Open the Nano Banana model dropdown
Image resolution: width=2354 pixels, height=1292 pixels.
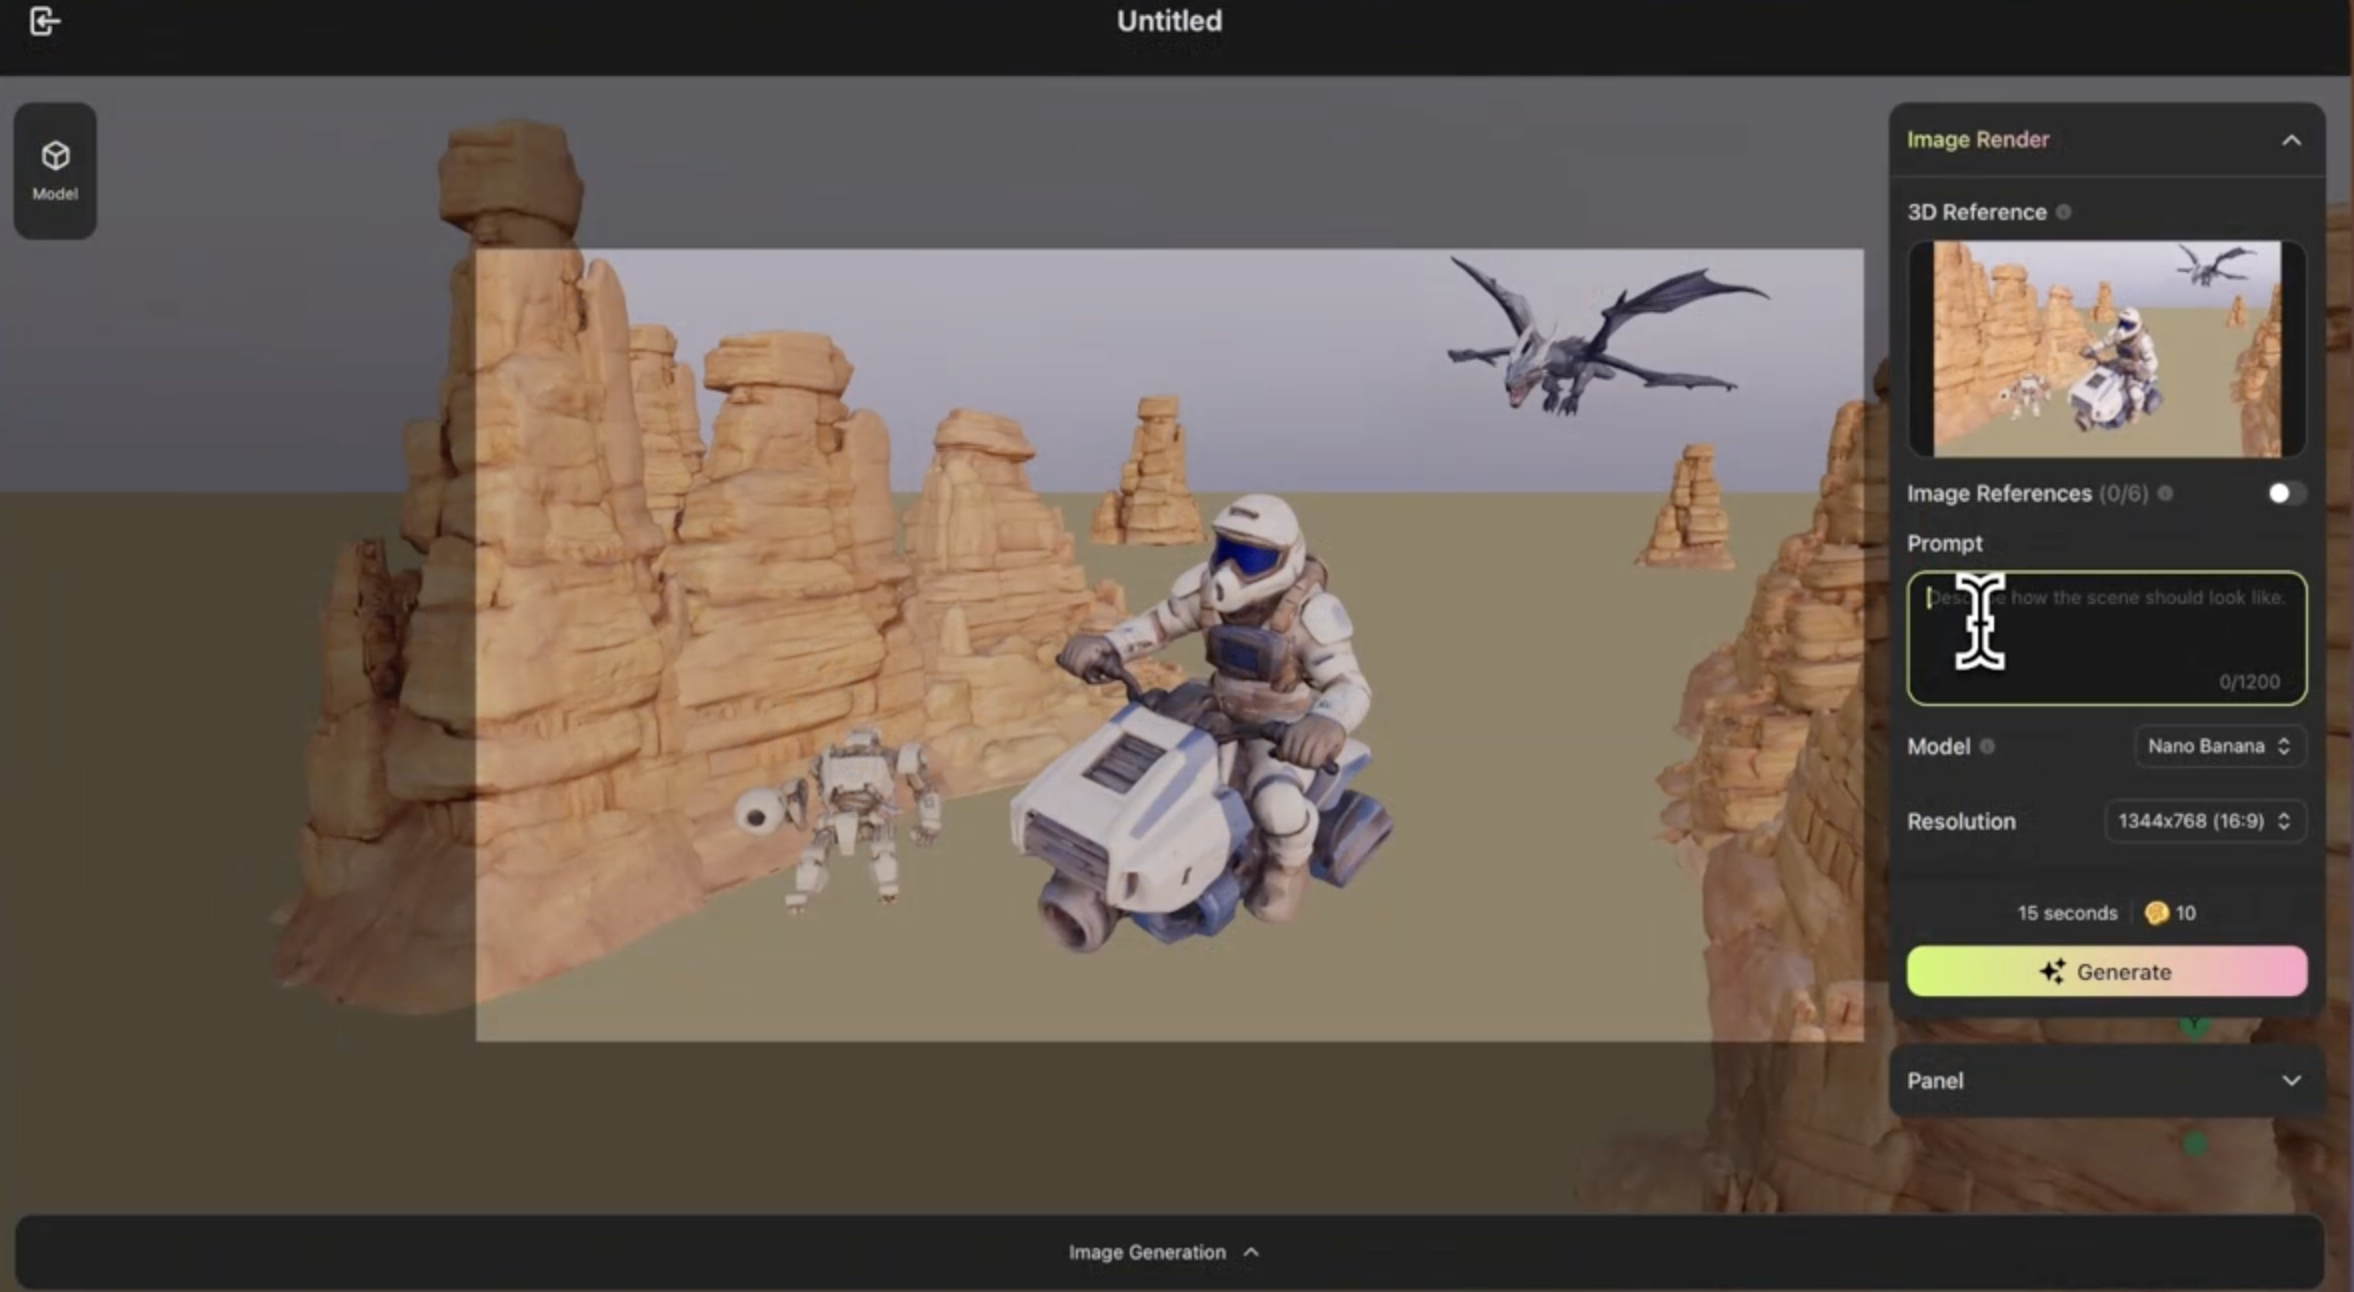click(x=2219, y=746)
